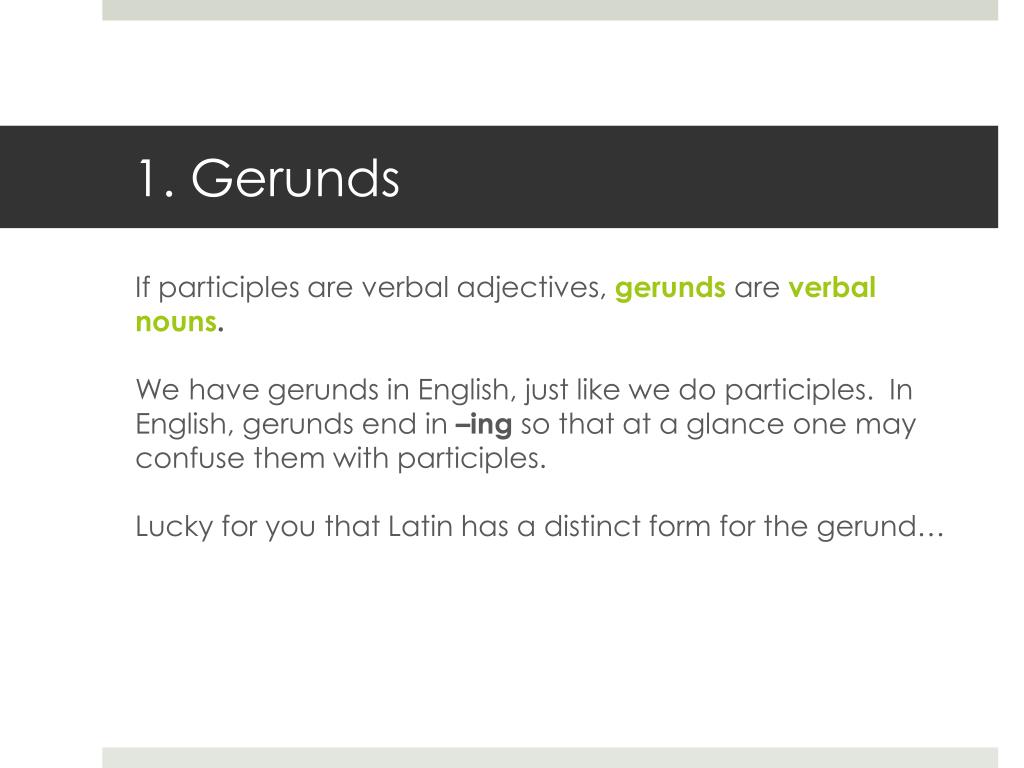Click the word "If" starting first paragraph
The image size is (1024, 768).
pyautogui.click(x=142, y=287)
